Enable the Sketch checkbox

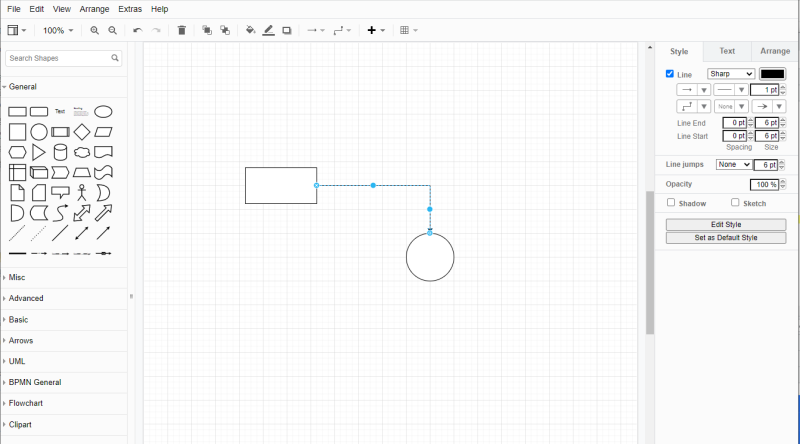tap(735, 203)
